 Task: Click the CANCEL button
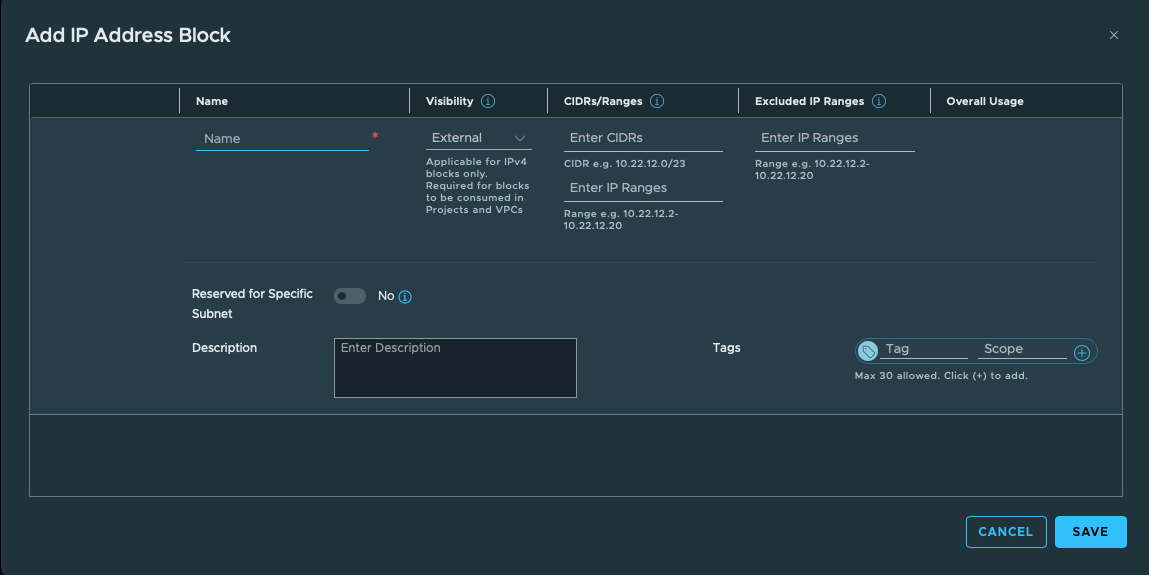pyautogui.click(x=1005, y=532)
